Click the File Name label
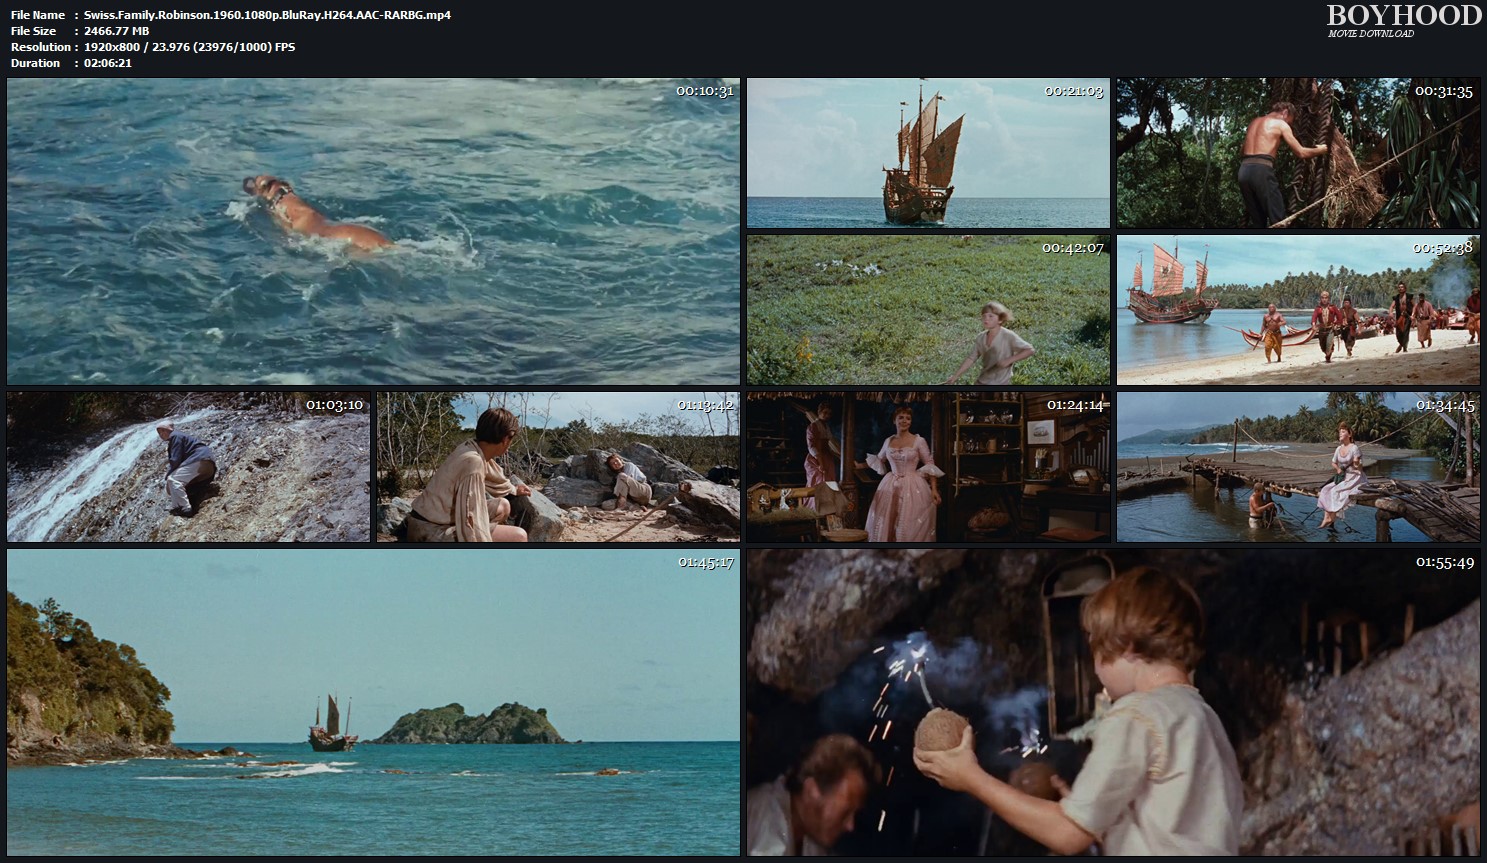 coord(38,15)
